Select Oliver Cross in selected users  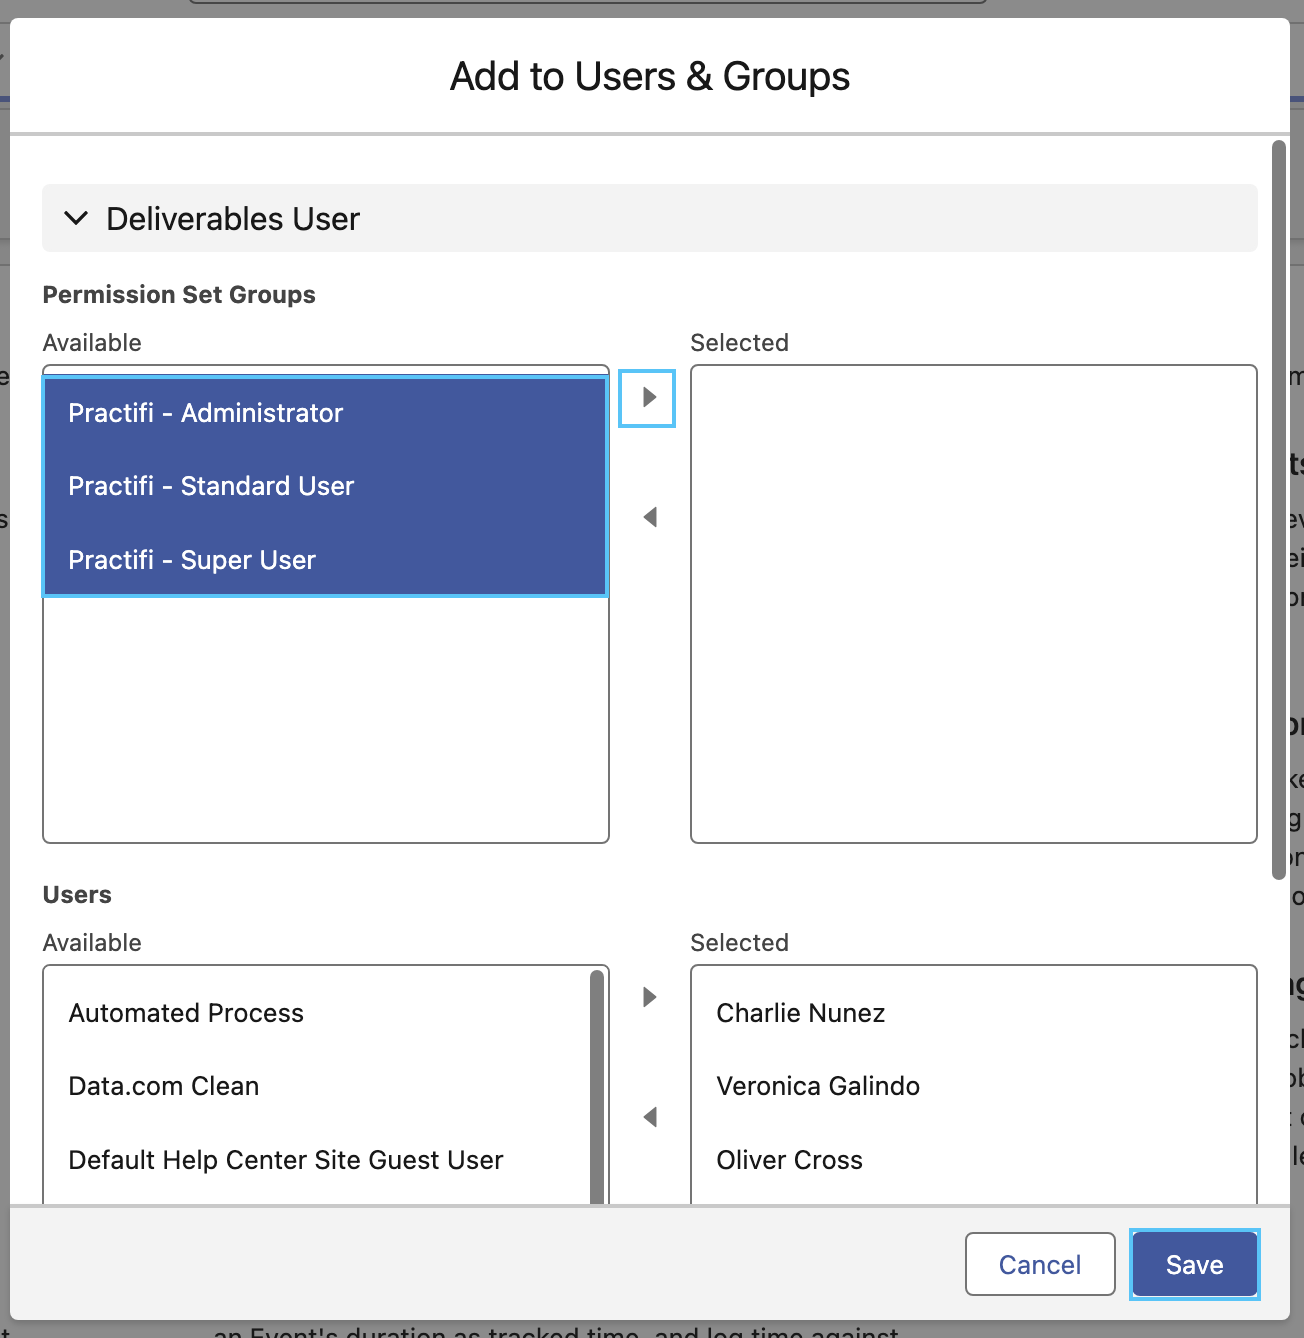pyautogui.click(x=973, y=1160)
